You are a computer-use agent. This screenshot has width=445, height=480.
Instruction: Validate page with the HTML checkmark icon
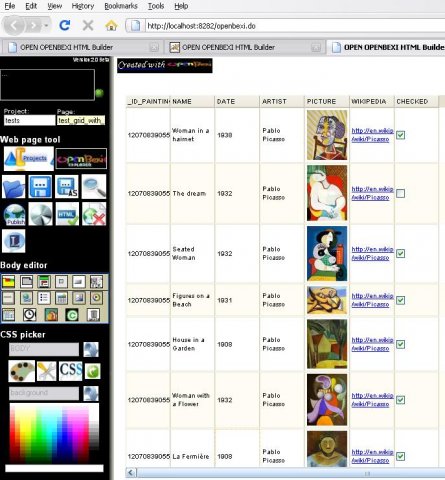click(67, 214)
